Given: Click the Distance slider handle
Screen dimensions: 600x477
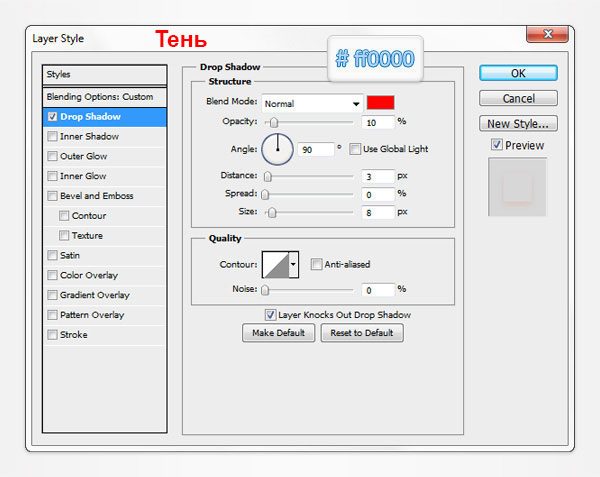Looking at the screenshot, I should point(268,177).
